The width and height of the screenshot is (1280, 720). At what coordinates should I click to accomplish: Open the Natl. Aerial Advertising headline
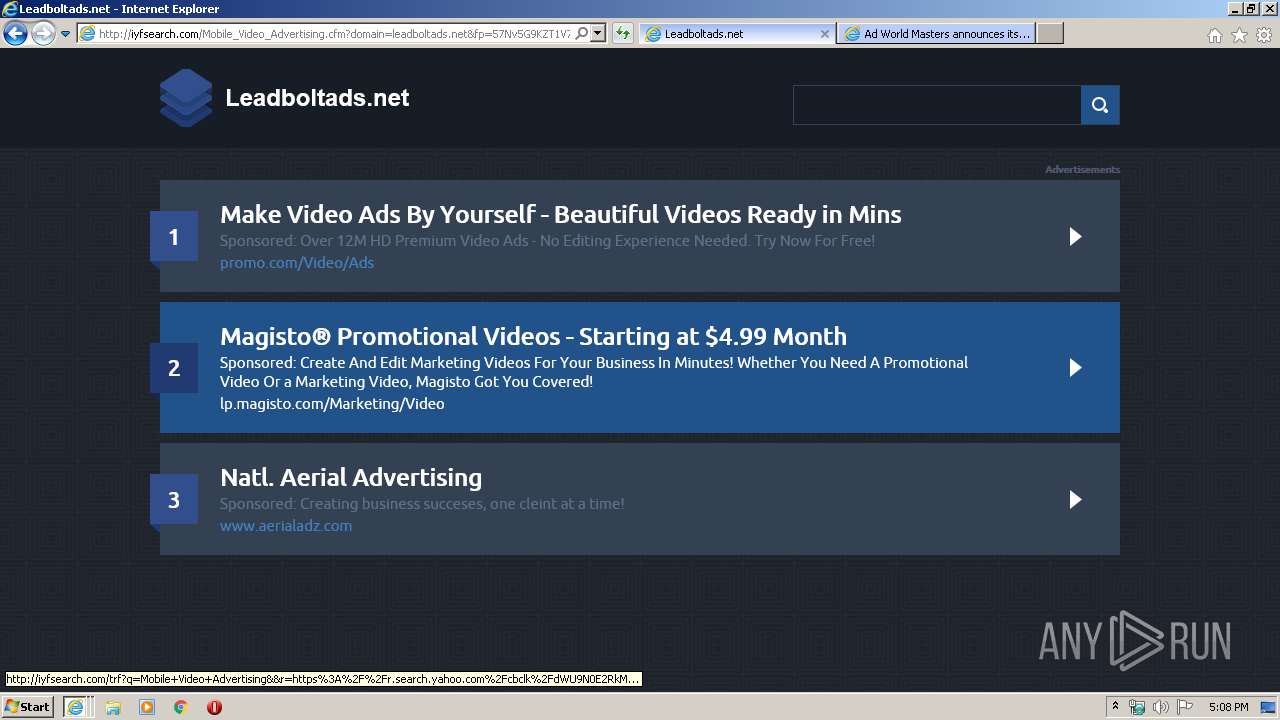click(x=351, y=477)
